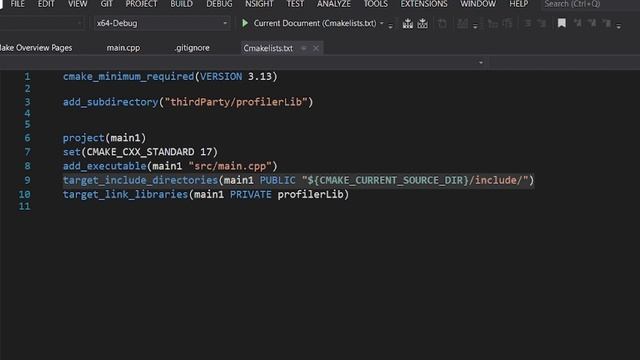Image resolution: width=640 pixels, height=360 pixels.
Task: Open the HELP menu
Action: pyautogui.click(x=518, y=4)
